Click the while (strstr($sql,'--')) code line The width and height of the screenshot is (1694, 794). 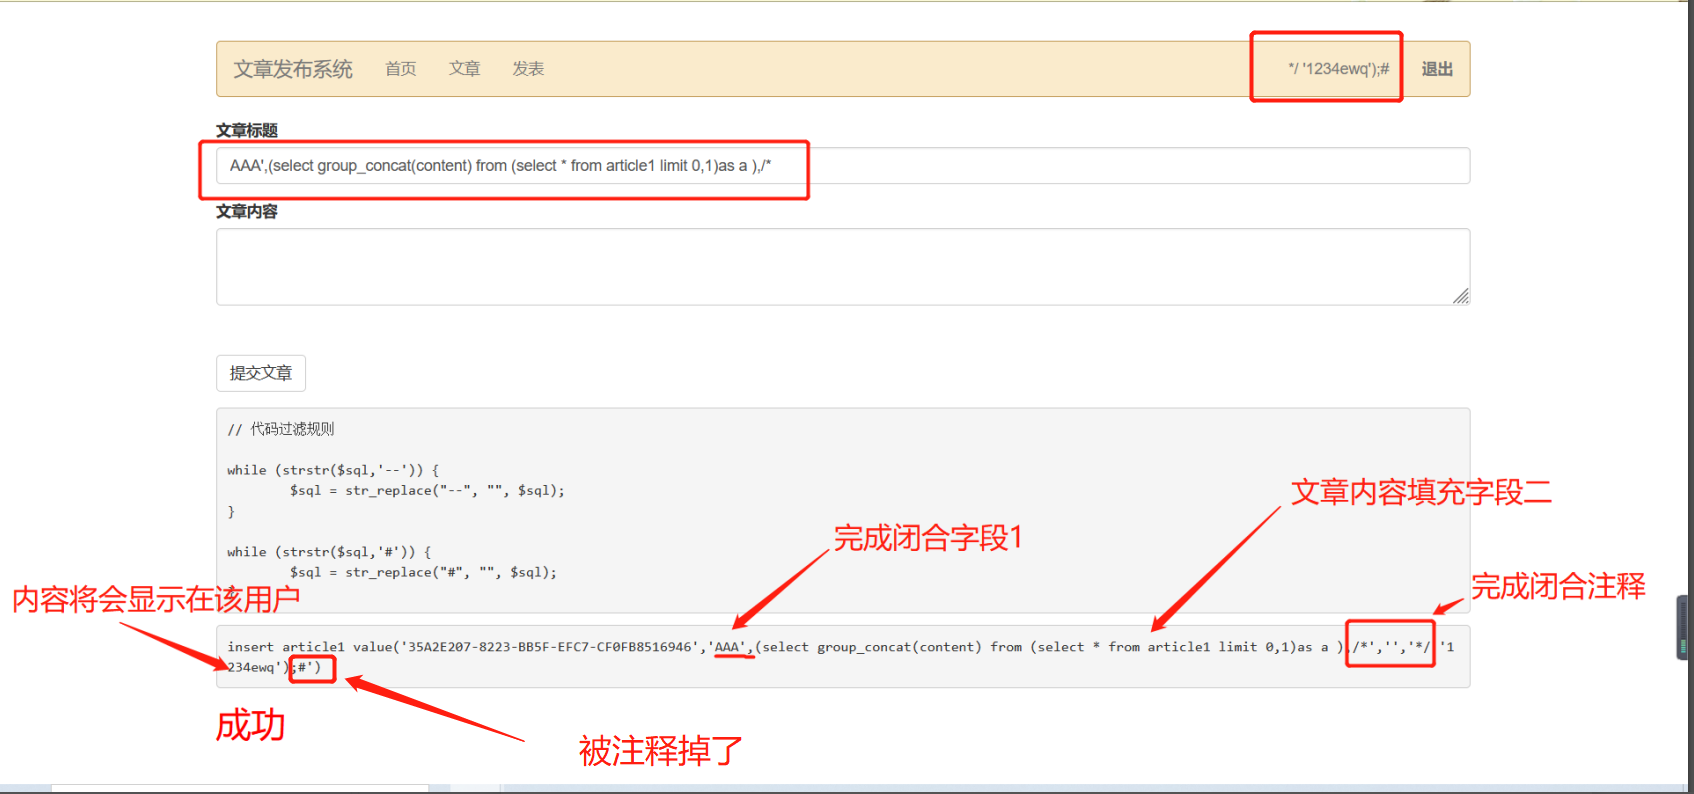333,470
